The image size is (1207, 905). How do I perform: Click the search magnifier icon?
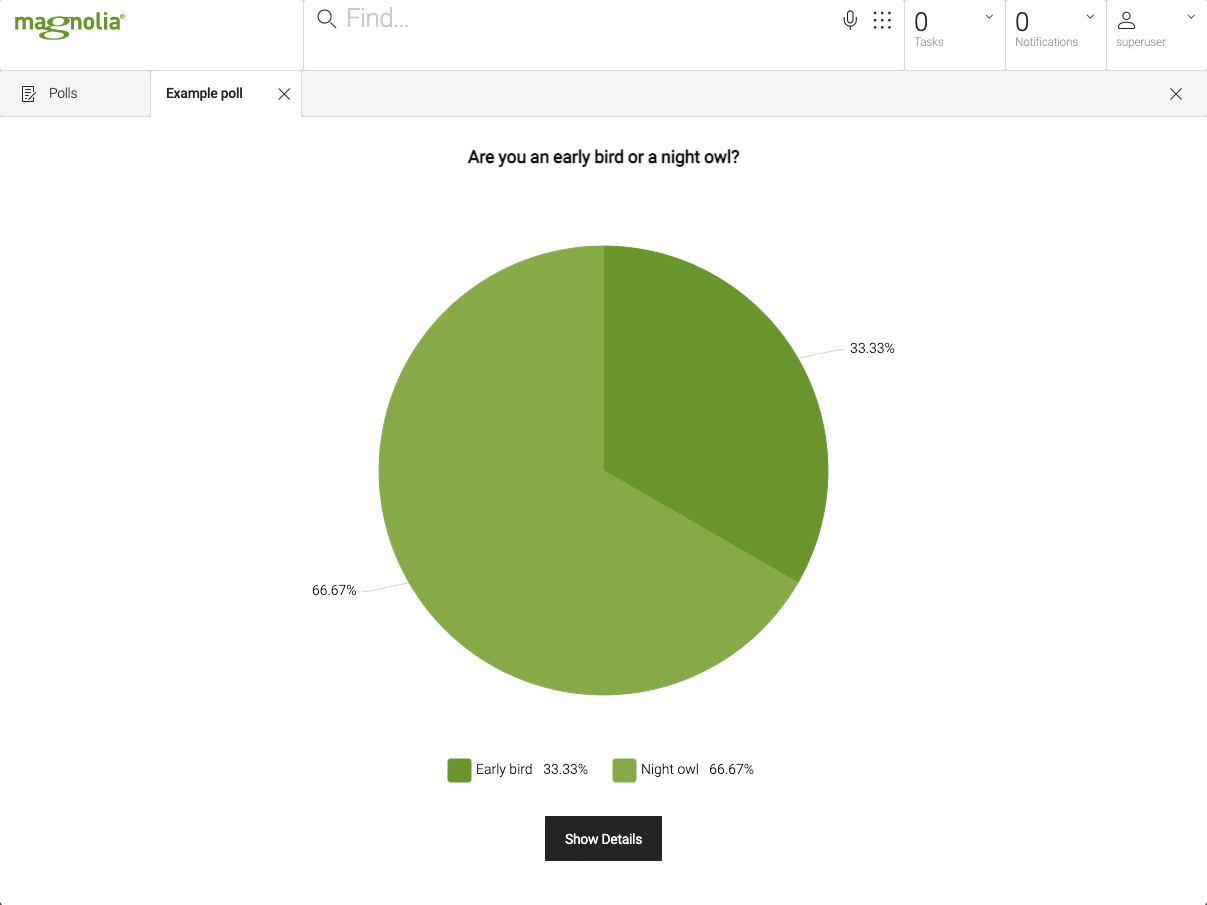point(325,18)
